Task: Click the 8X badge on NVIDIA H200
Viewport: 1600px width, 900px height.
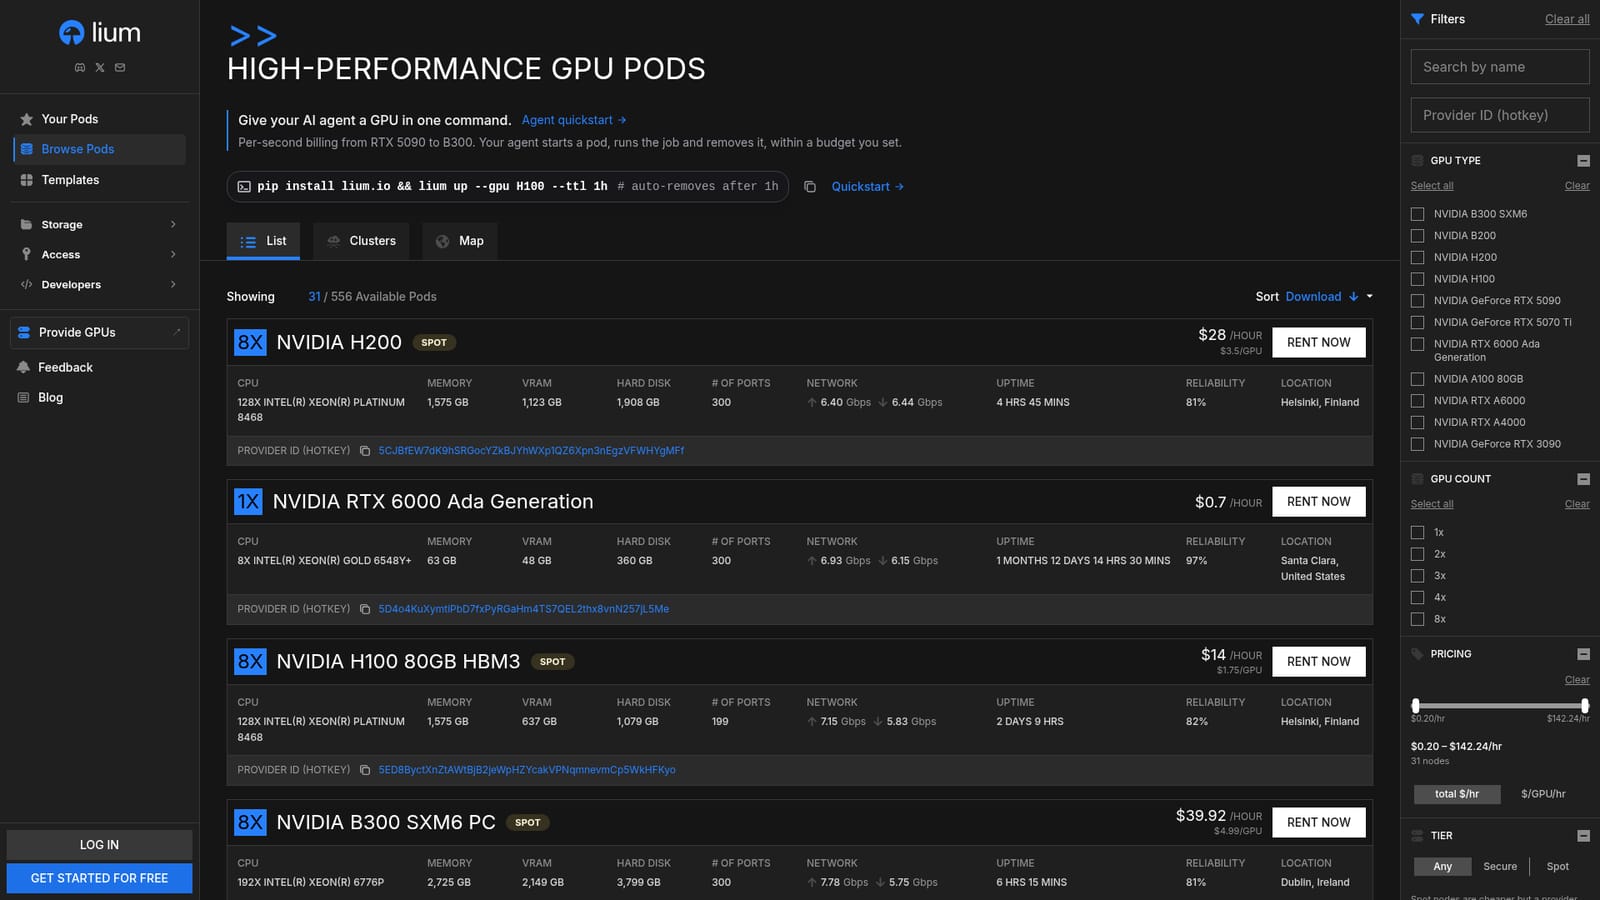Action: pyautogui.click(x=250, y=342)
